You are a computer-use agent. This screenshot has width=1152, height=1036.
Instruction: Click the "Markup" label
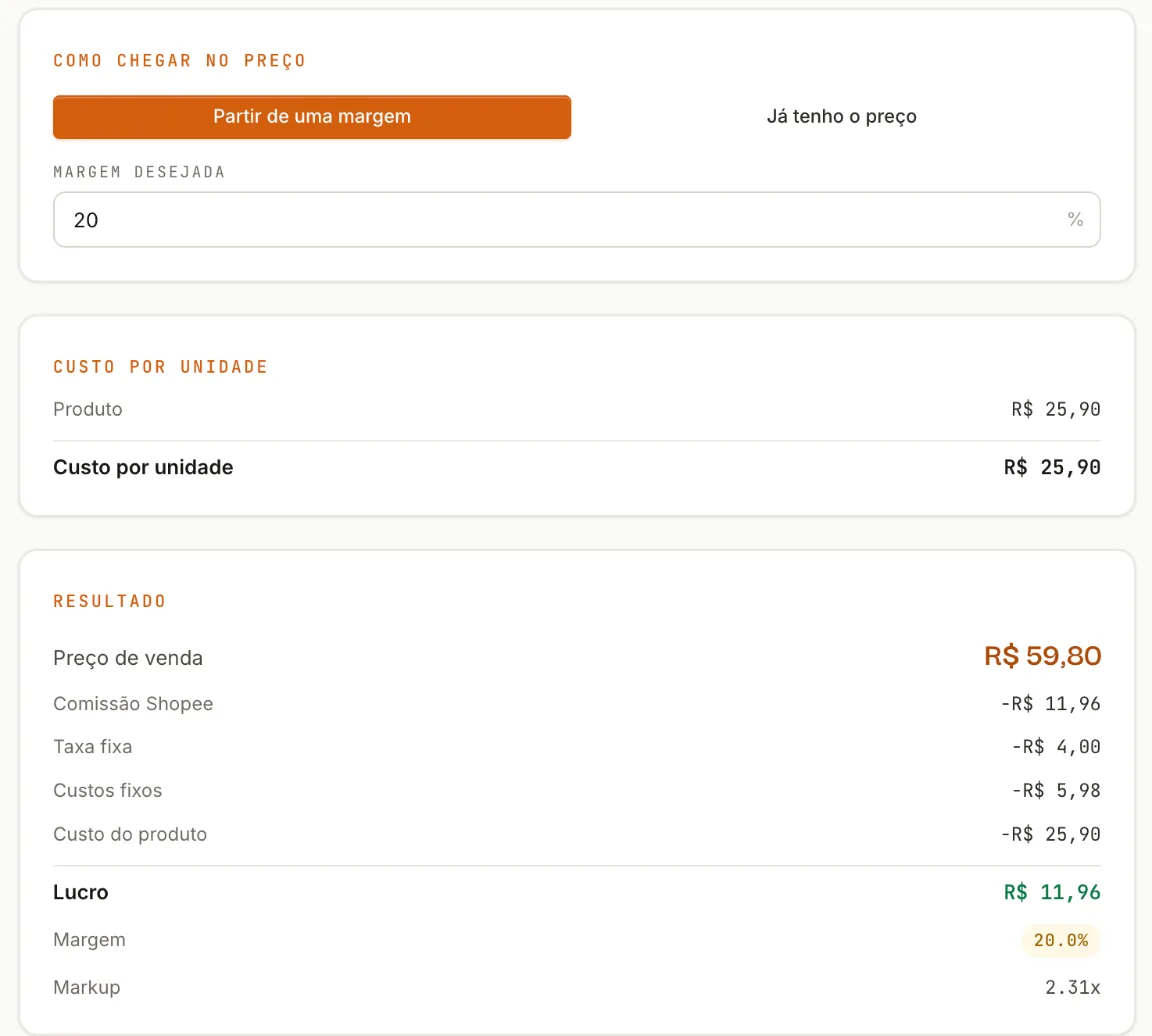click(87, 988)
